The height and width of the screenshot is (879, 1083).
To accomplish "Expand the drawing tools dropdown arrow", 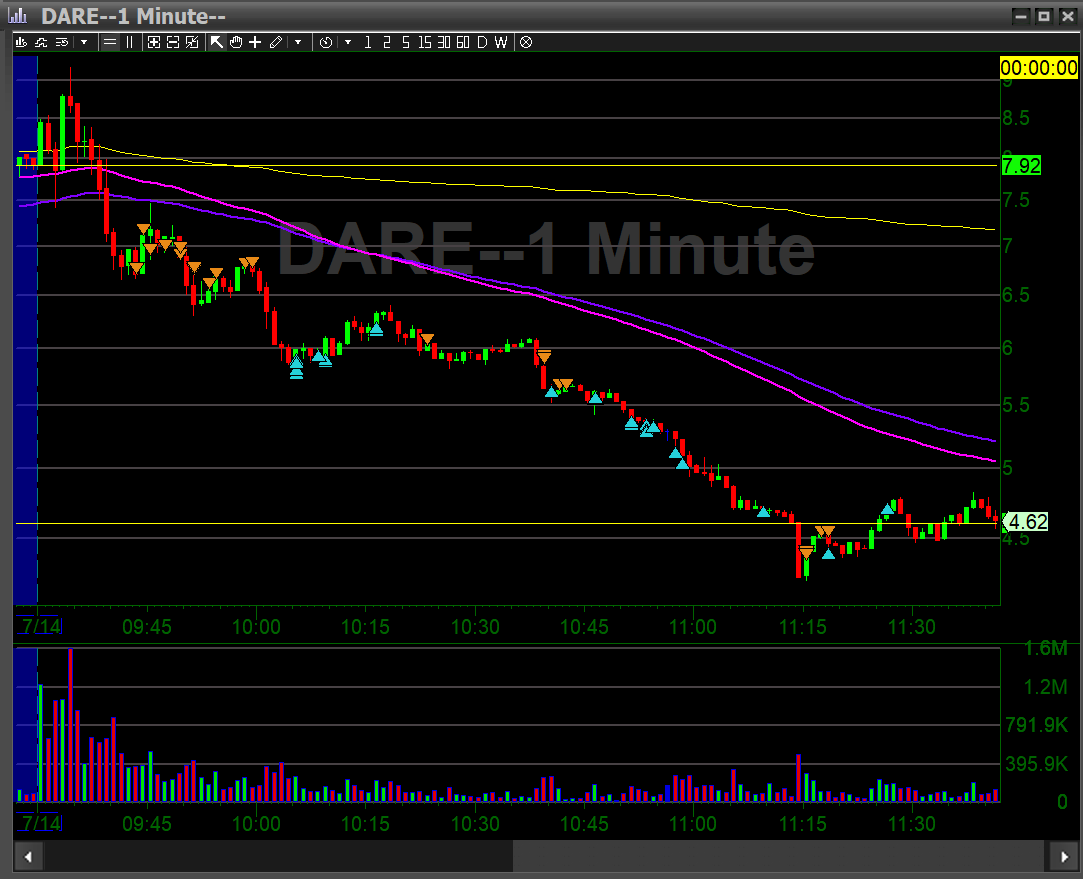I will (298, 42).
